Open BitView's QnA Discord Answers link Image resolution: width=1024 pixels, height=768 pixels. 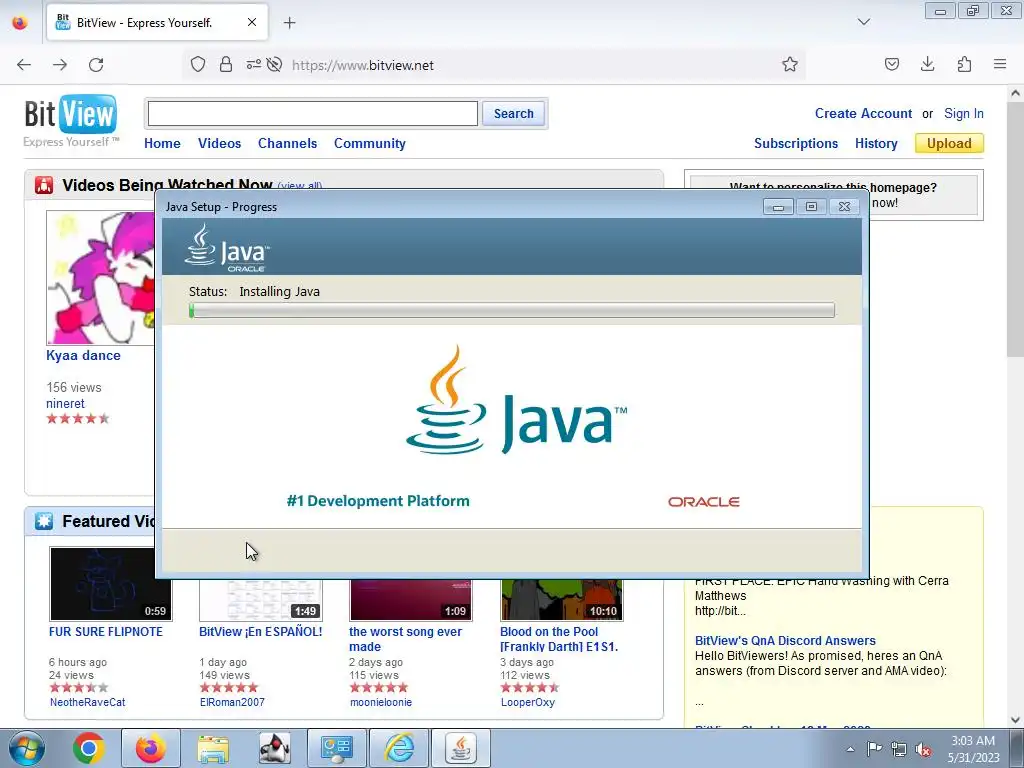pyautogui.click(x=785, y=641)
